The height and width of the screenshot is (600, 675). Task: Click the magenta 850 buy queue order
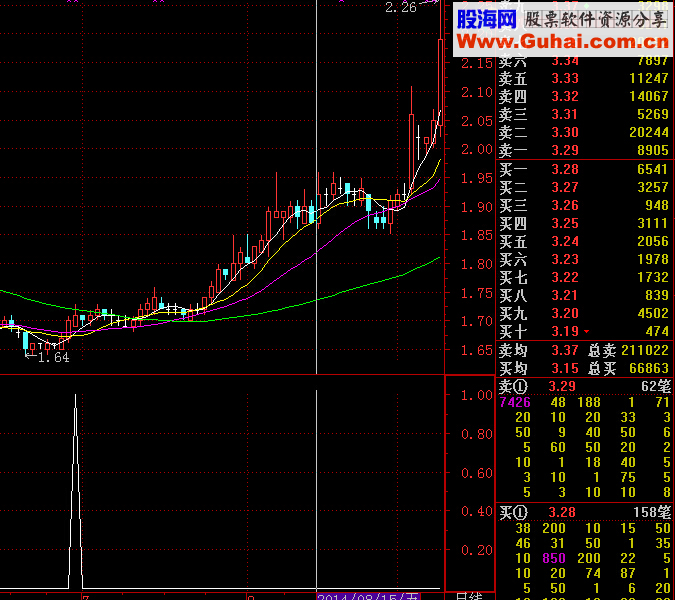[x=554, y=559]
